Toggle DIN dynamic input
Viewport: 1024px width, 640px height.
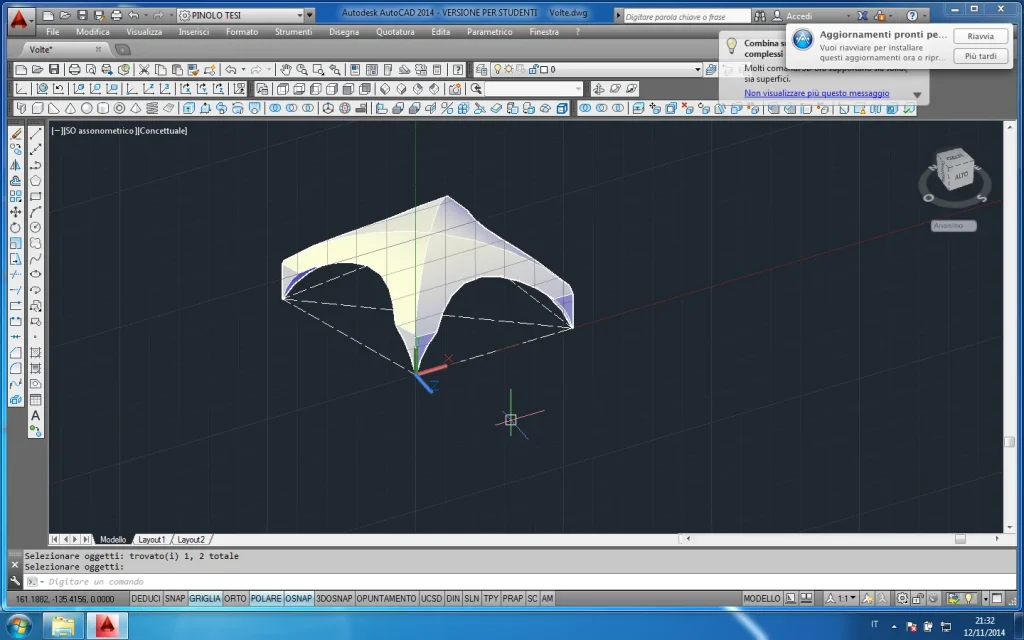pyautogui.click(x=453, y=598)
